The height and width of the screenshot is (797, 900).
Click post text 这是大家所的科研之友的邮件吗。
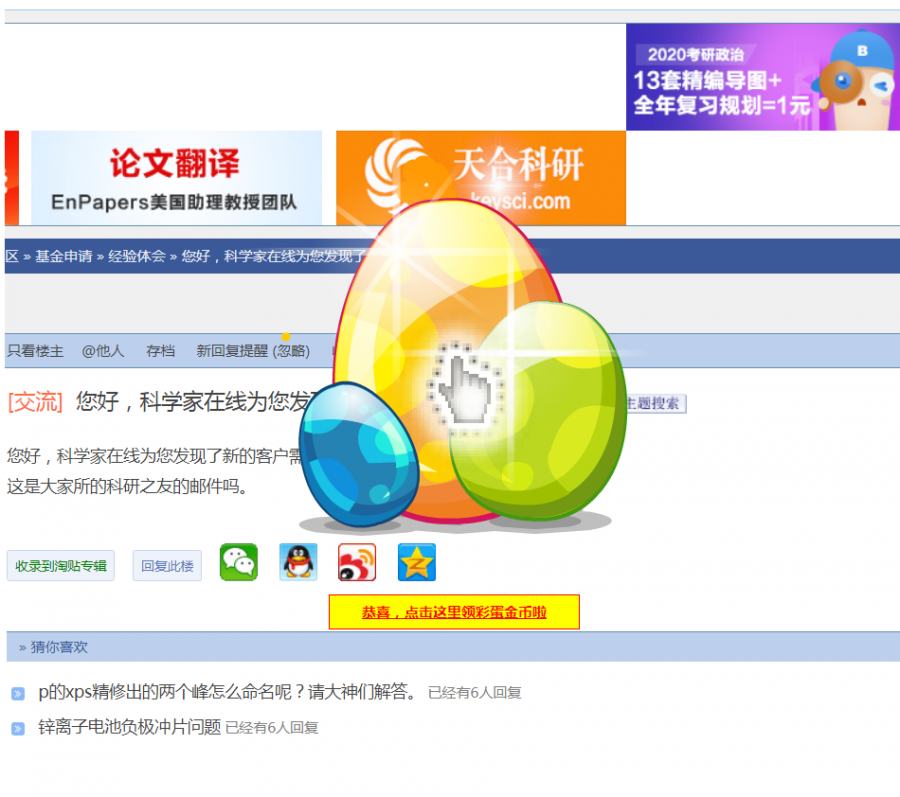[x=127, y=487]
